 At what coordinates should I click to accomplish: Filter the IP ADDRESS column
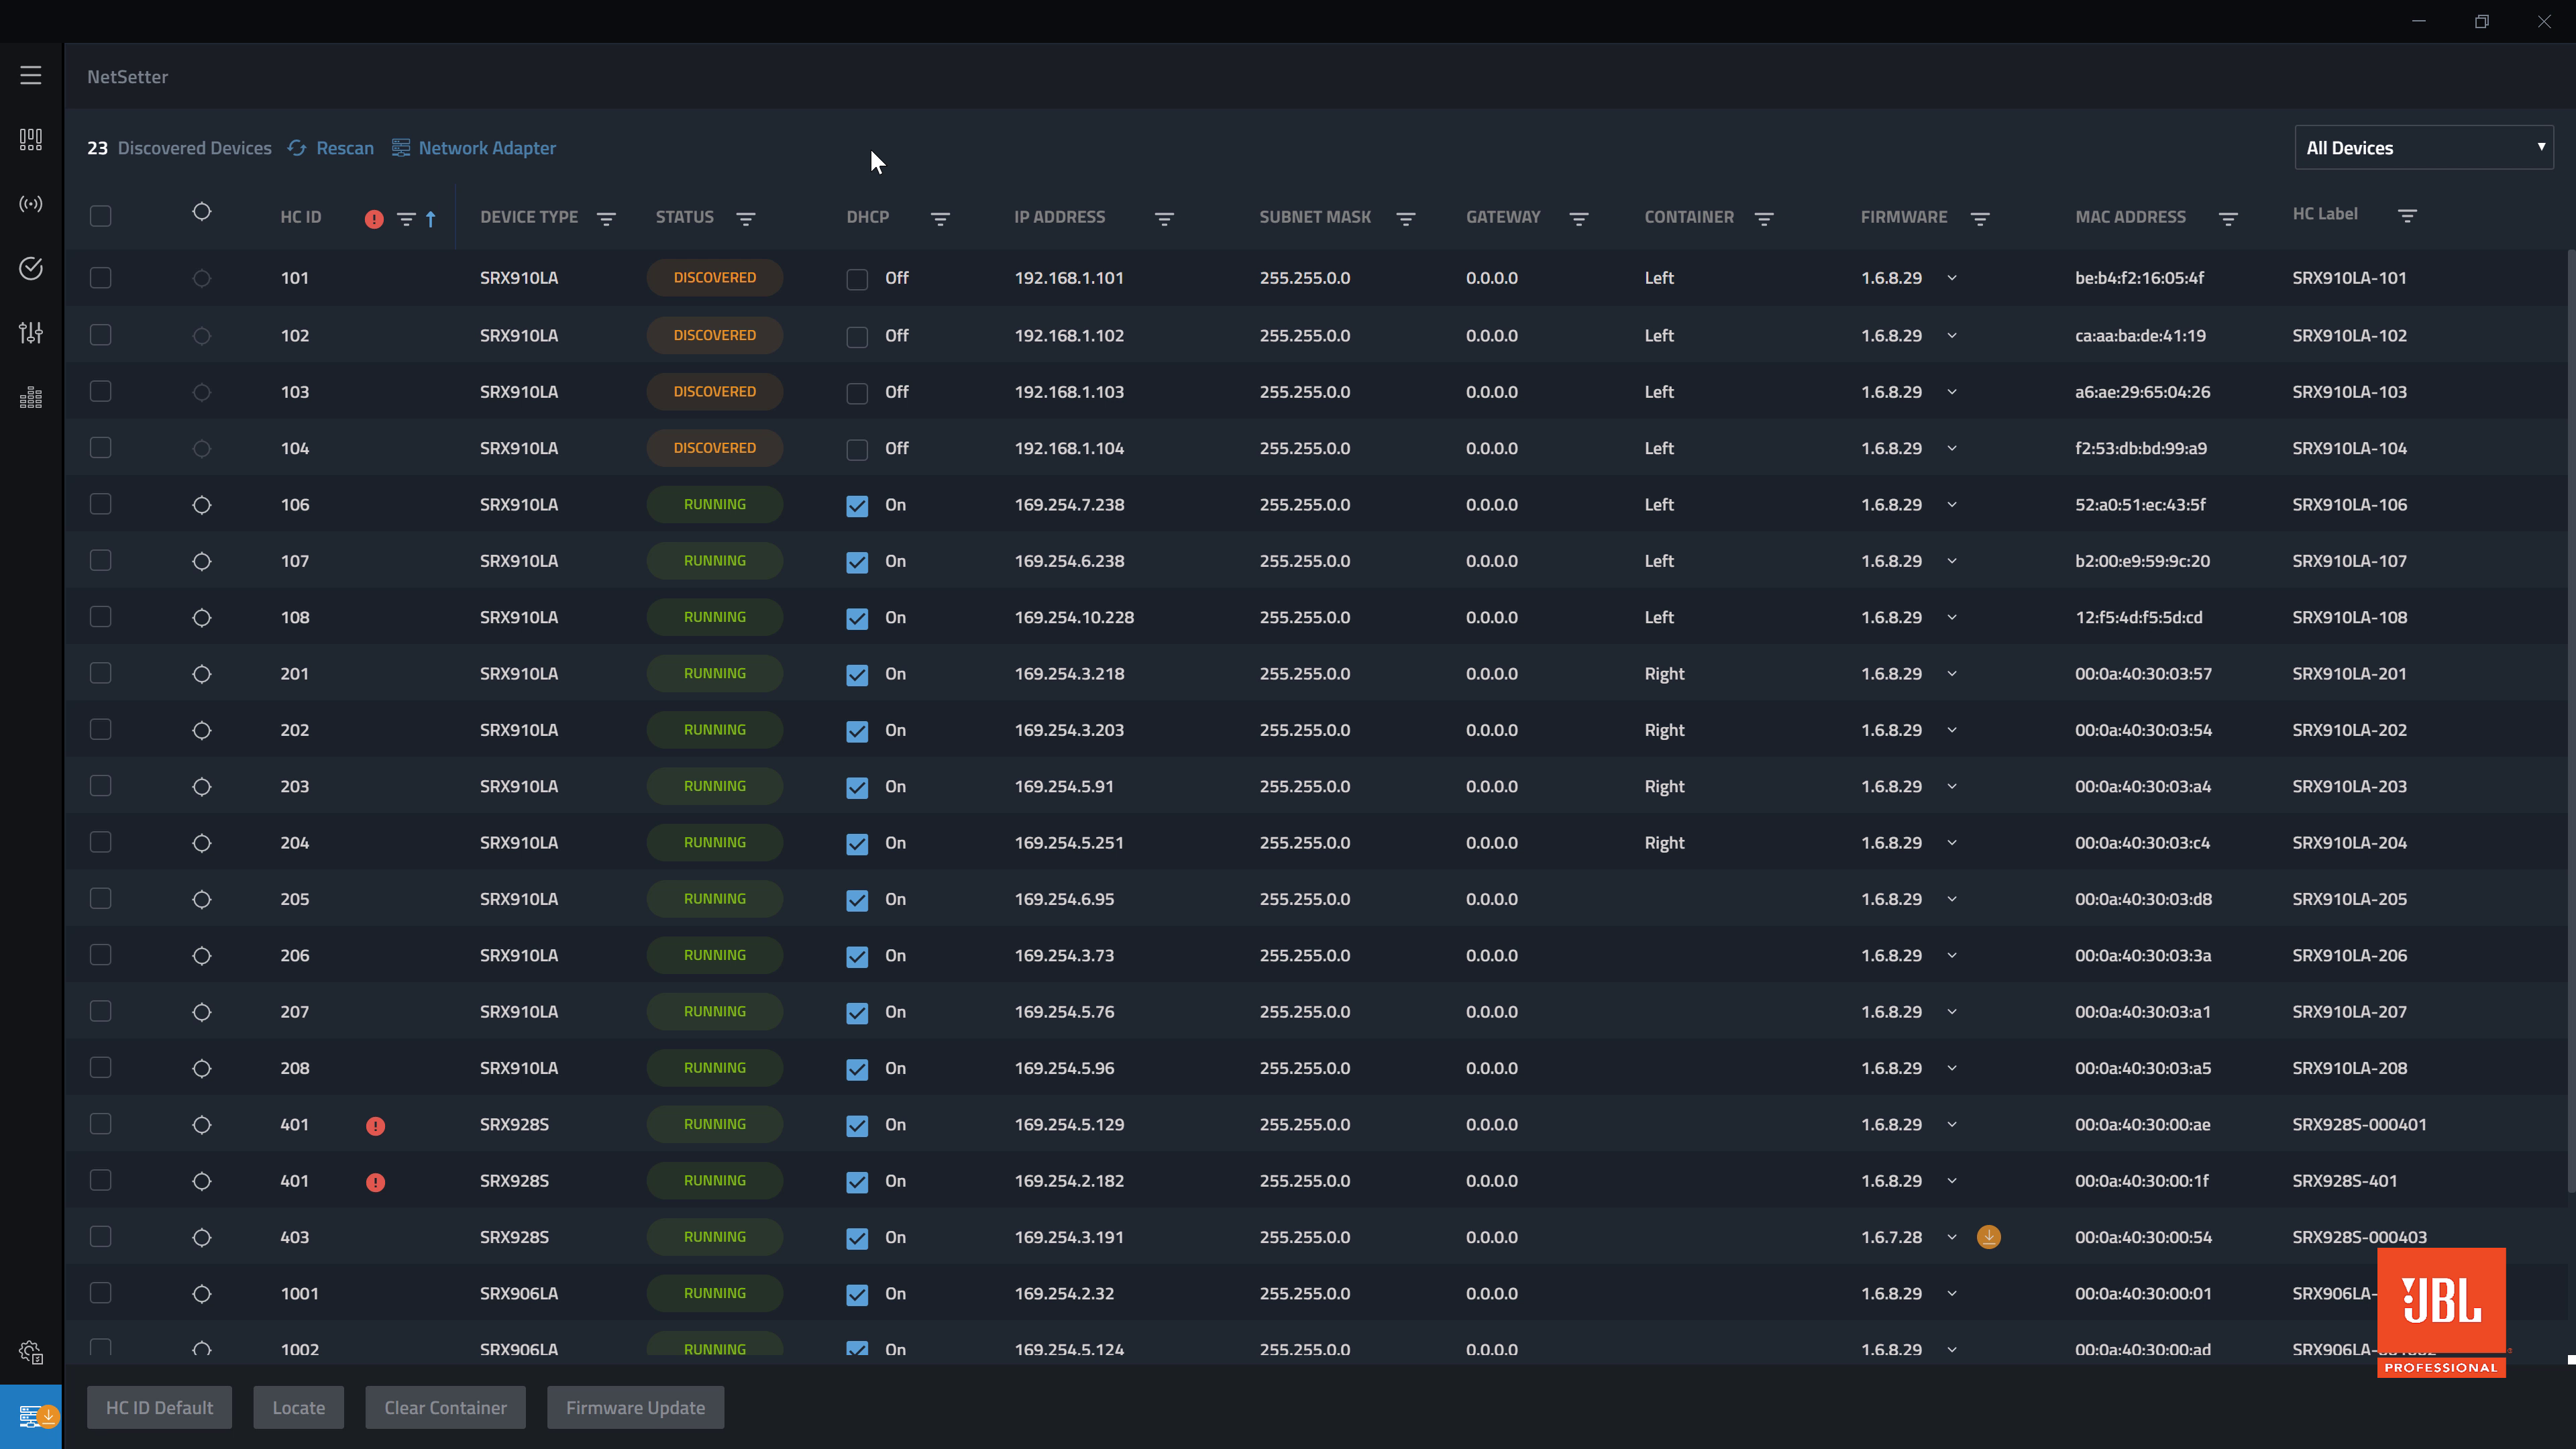[1164, 219]
